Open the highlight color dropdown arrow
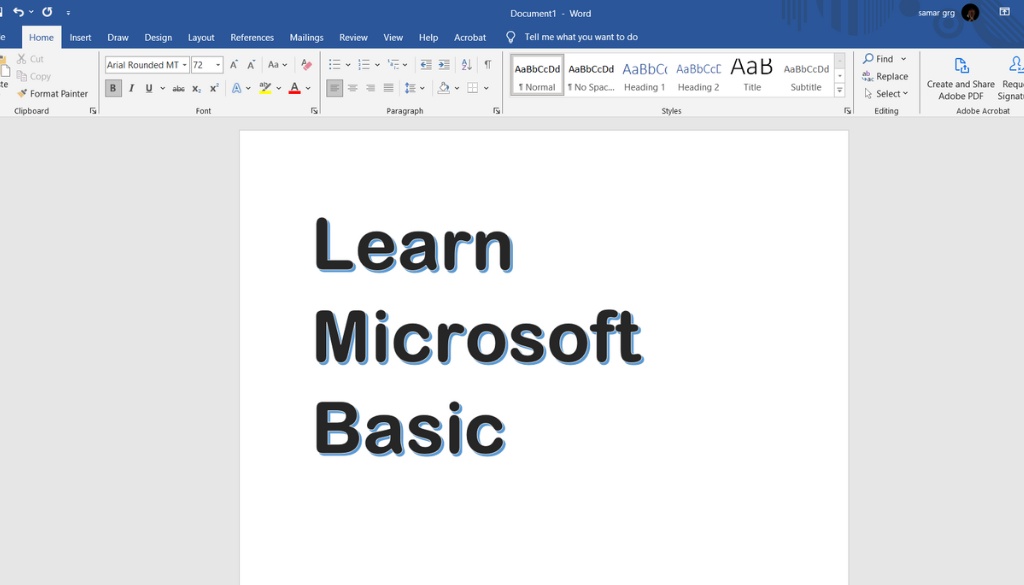1024x585 pixels. 279,88
